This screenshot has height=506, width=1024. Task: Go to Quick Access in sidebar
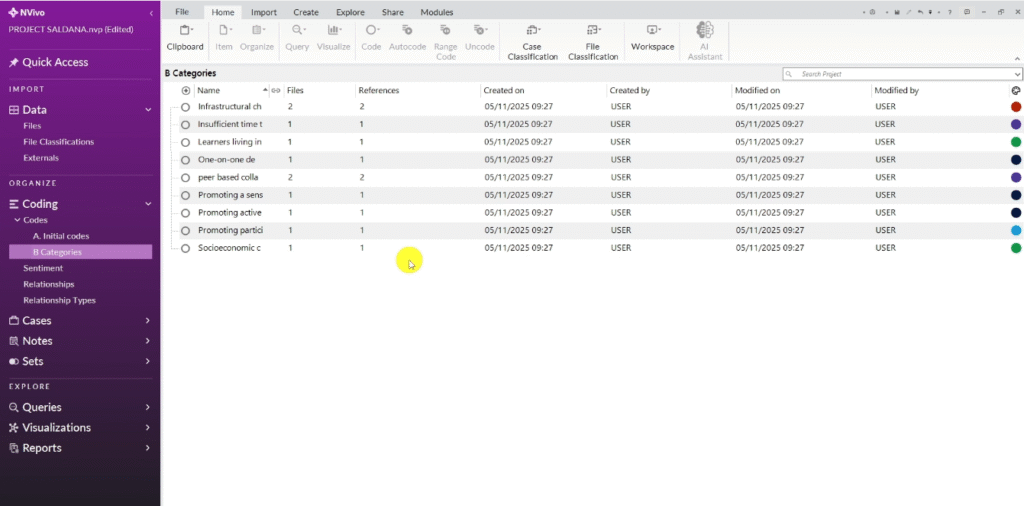click(x=55, y=62)
